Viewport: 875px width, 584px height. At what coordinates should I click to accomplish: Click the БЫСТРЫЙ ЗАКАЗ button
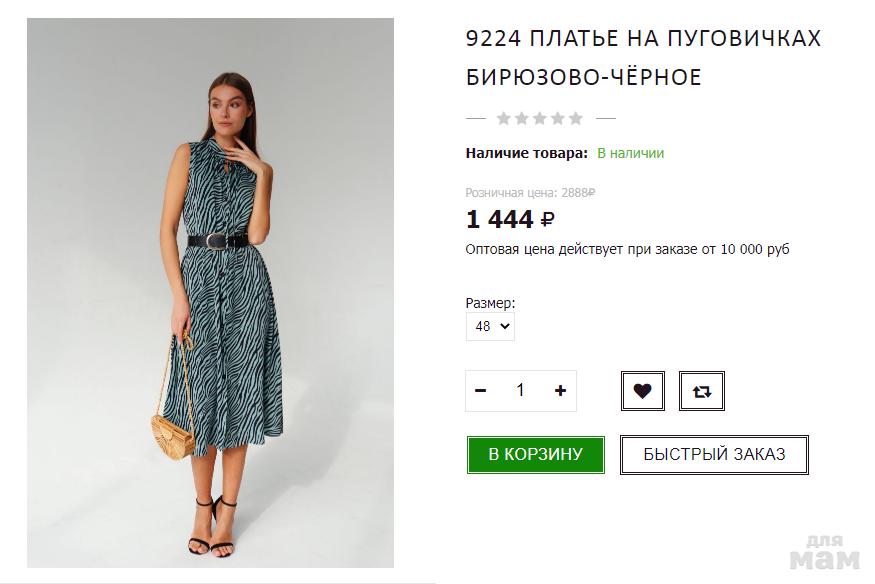point(714,454)
